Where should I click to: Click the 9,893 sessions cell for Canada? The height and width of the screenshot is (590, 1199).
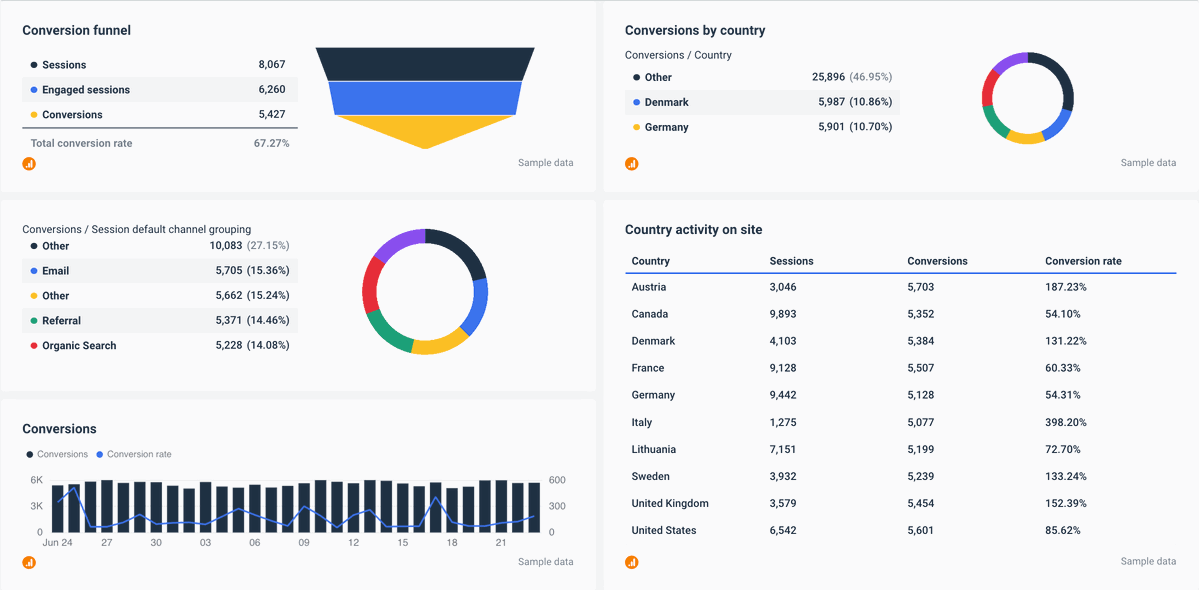tap(783, 314)
